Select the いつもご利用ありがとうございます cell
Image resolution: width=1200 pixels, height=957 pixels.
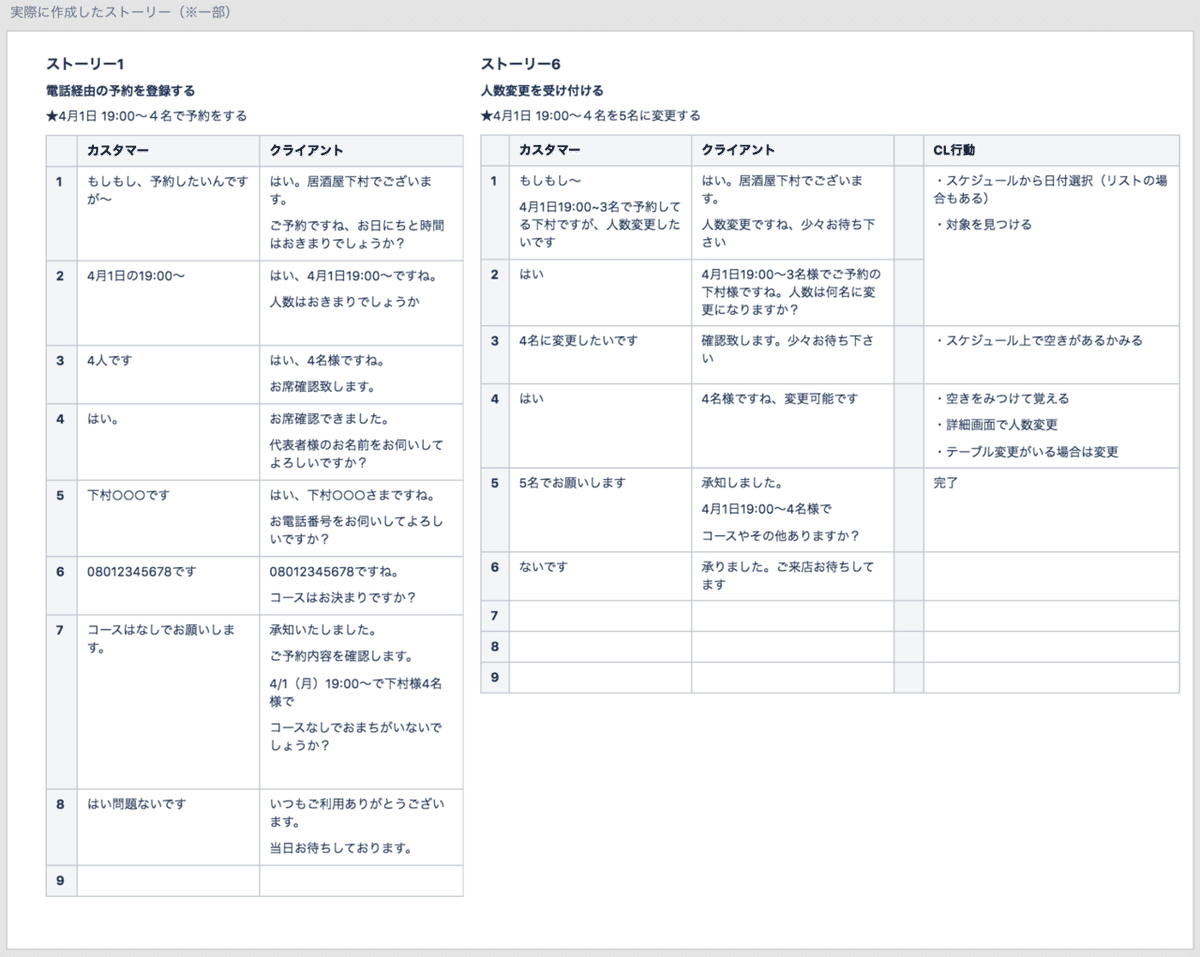(x=353, y=812)
